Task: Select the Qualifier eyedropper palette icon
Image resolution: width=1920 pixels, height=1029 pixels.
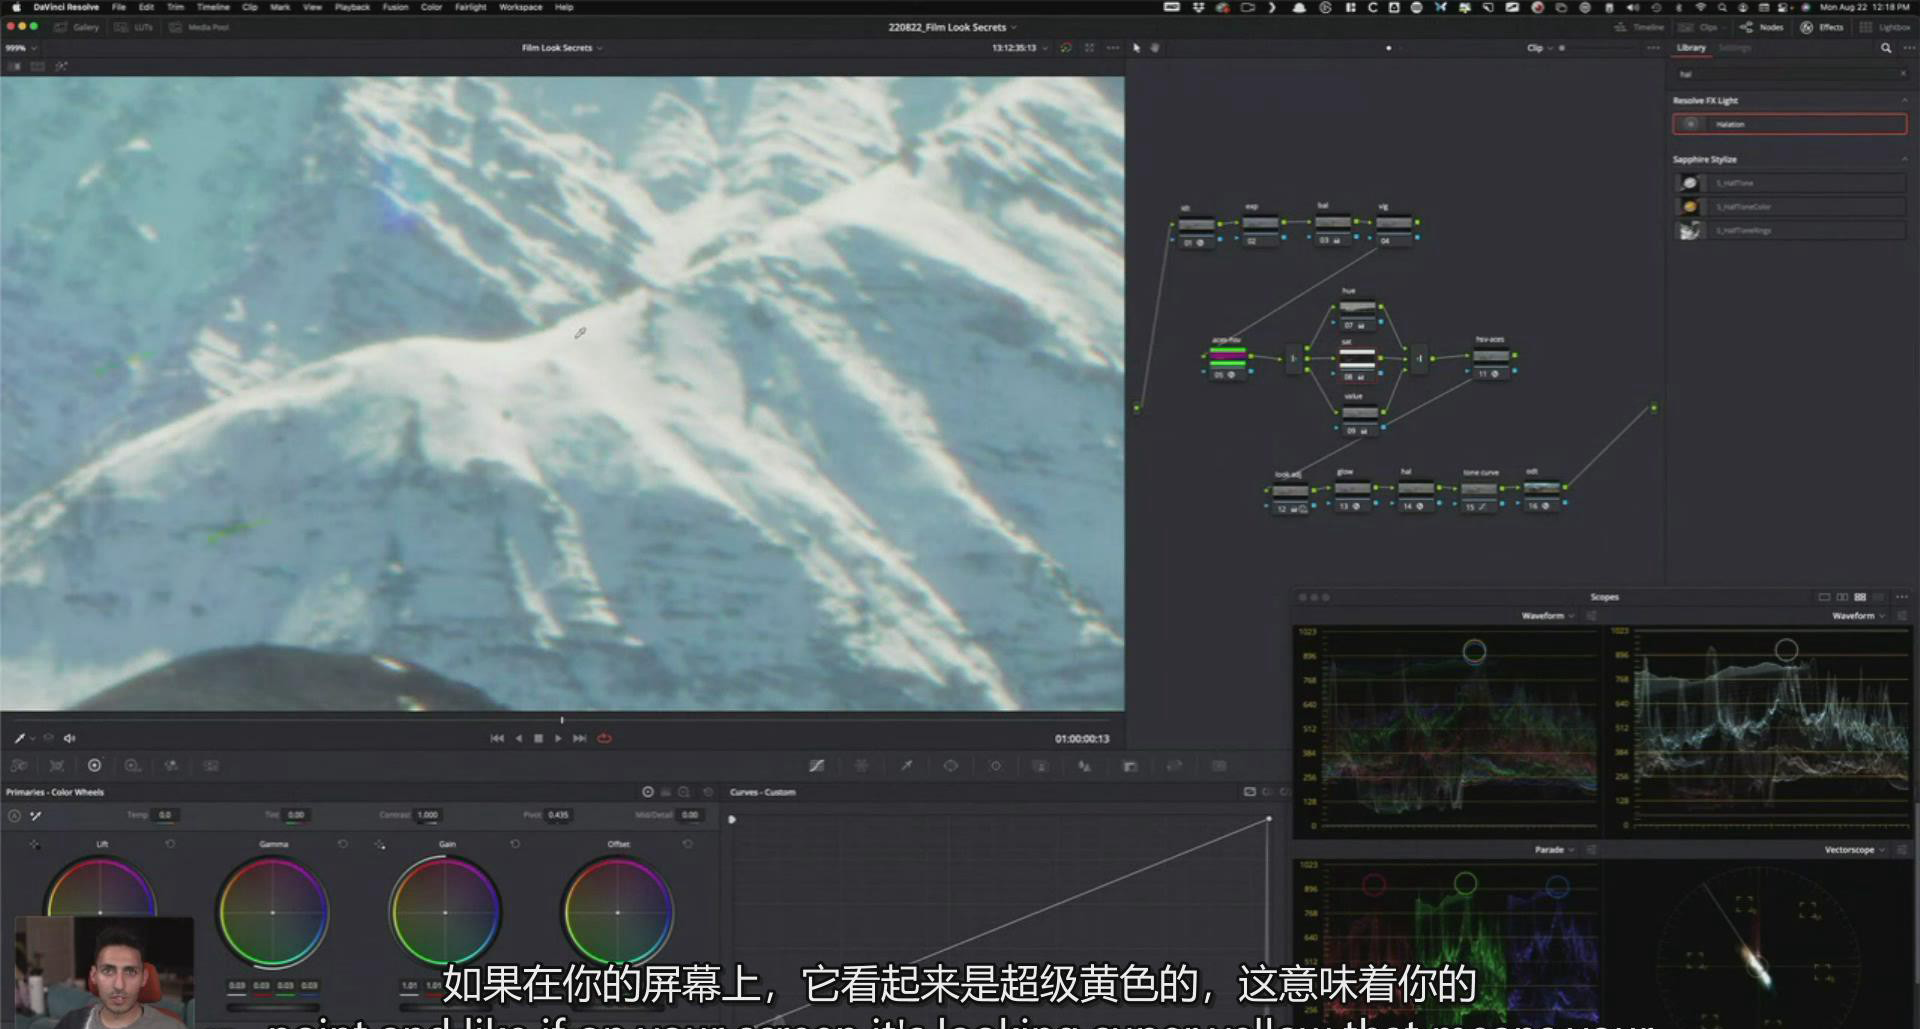Action: (906, 766)
